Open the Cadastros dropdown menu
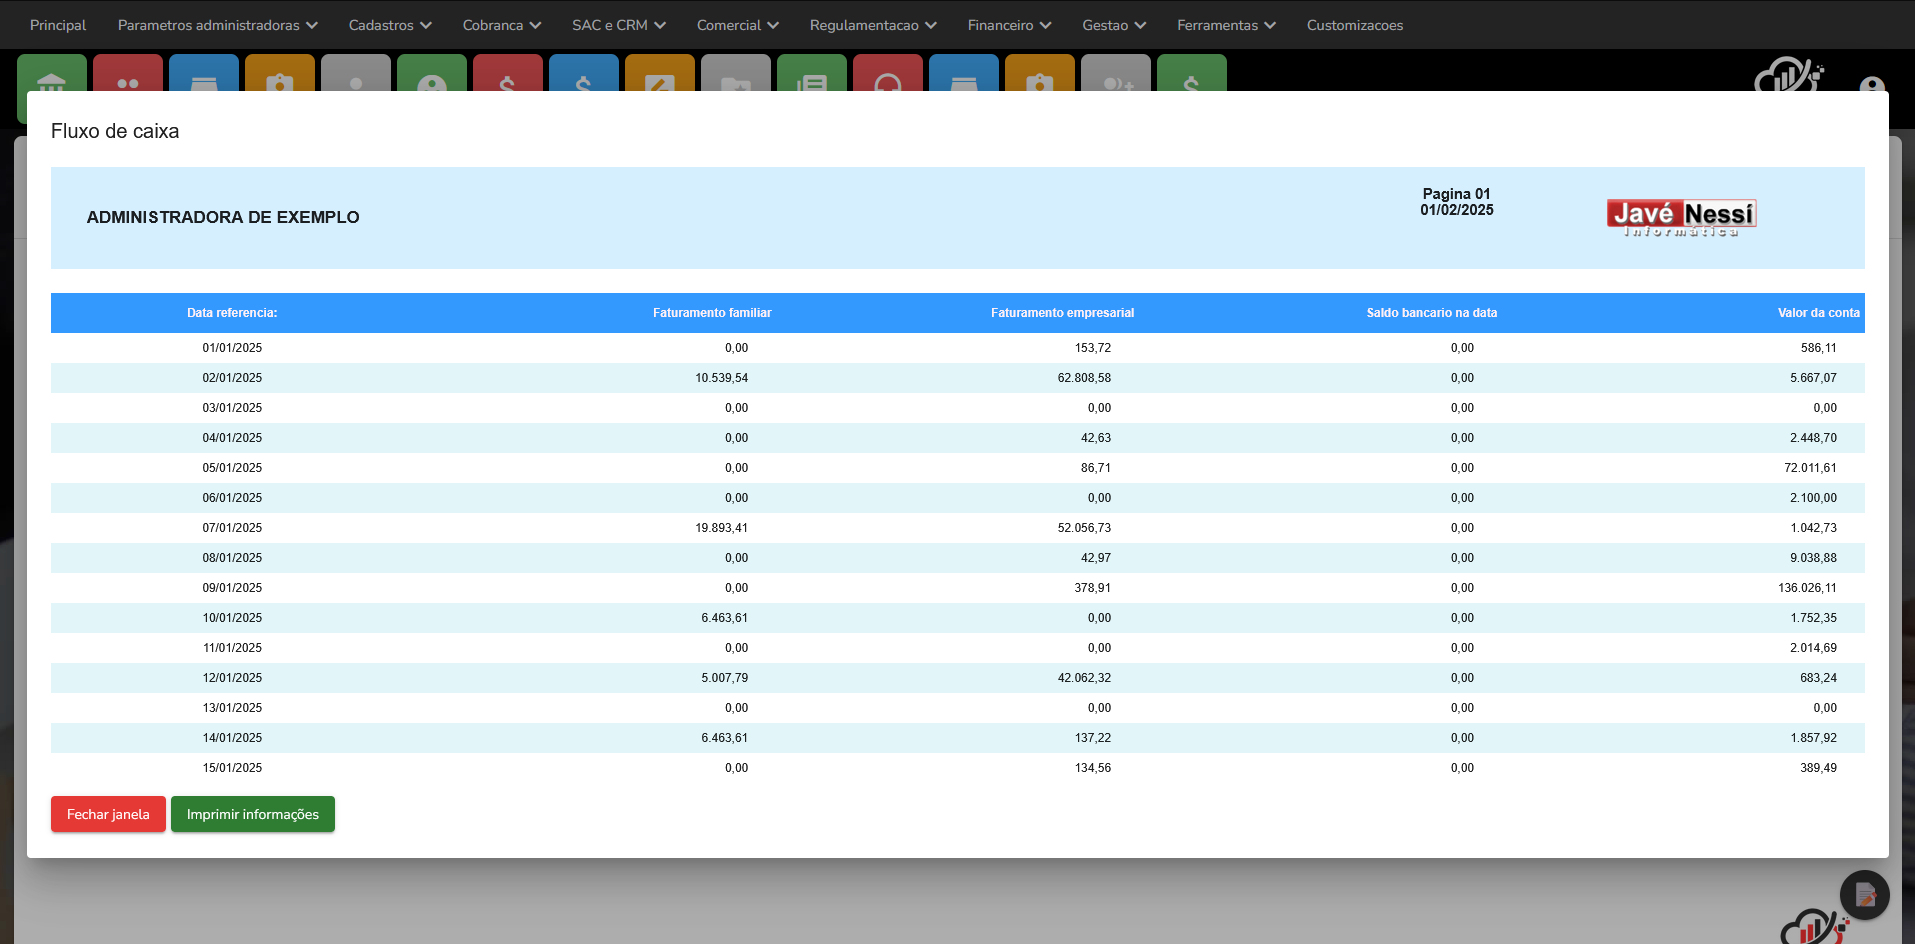The height and width of the screenshot is (944, 1915). [390, 25]
